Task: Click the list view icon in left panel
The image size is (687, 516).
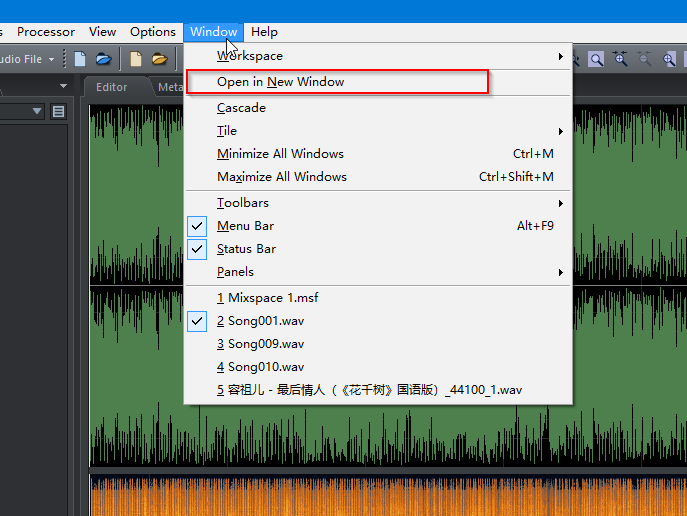Action: pyautogui.click(x=59, y=111)
